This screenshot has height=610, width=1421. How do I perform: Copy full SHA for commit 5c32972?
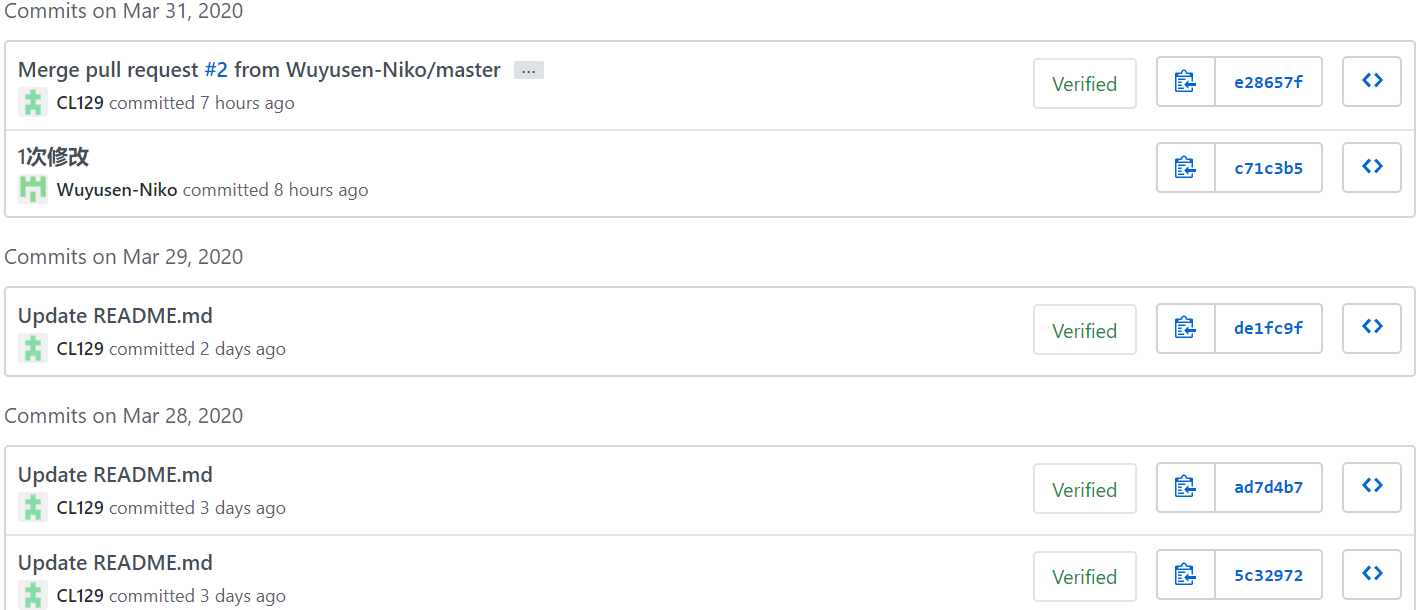coord(1186,575)
